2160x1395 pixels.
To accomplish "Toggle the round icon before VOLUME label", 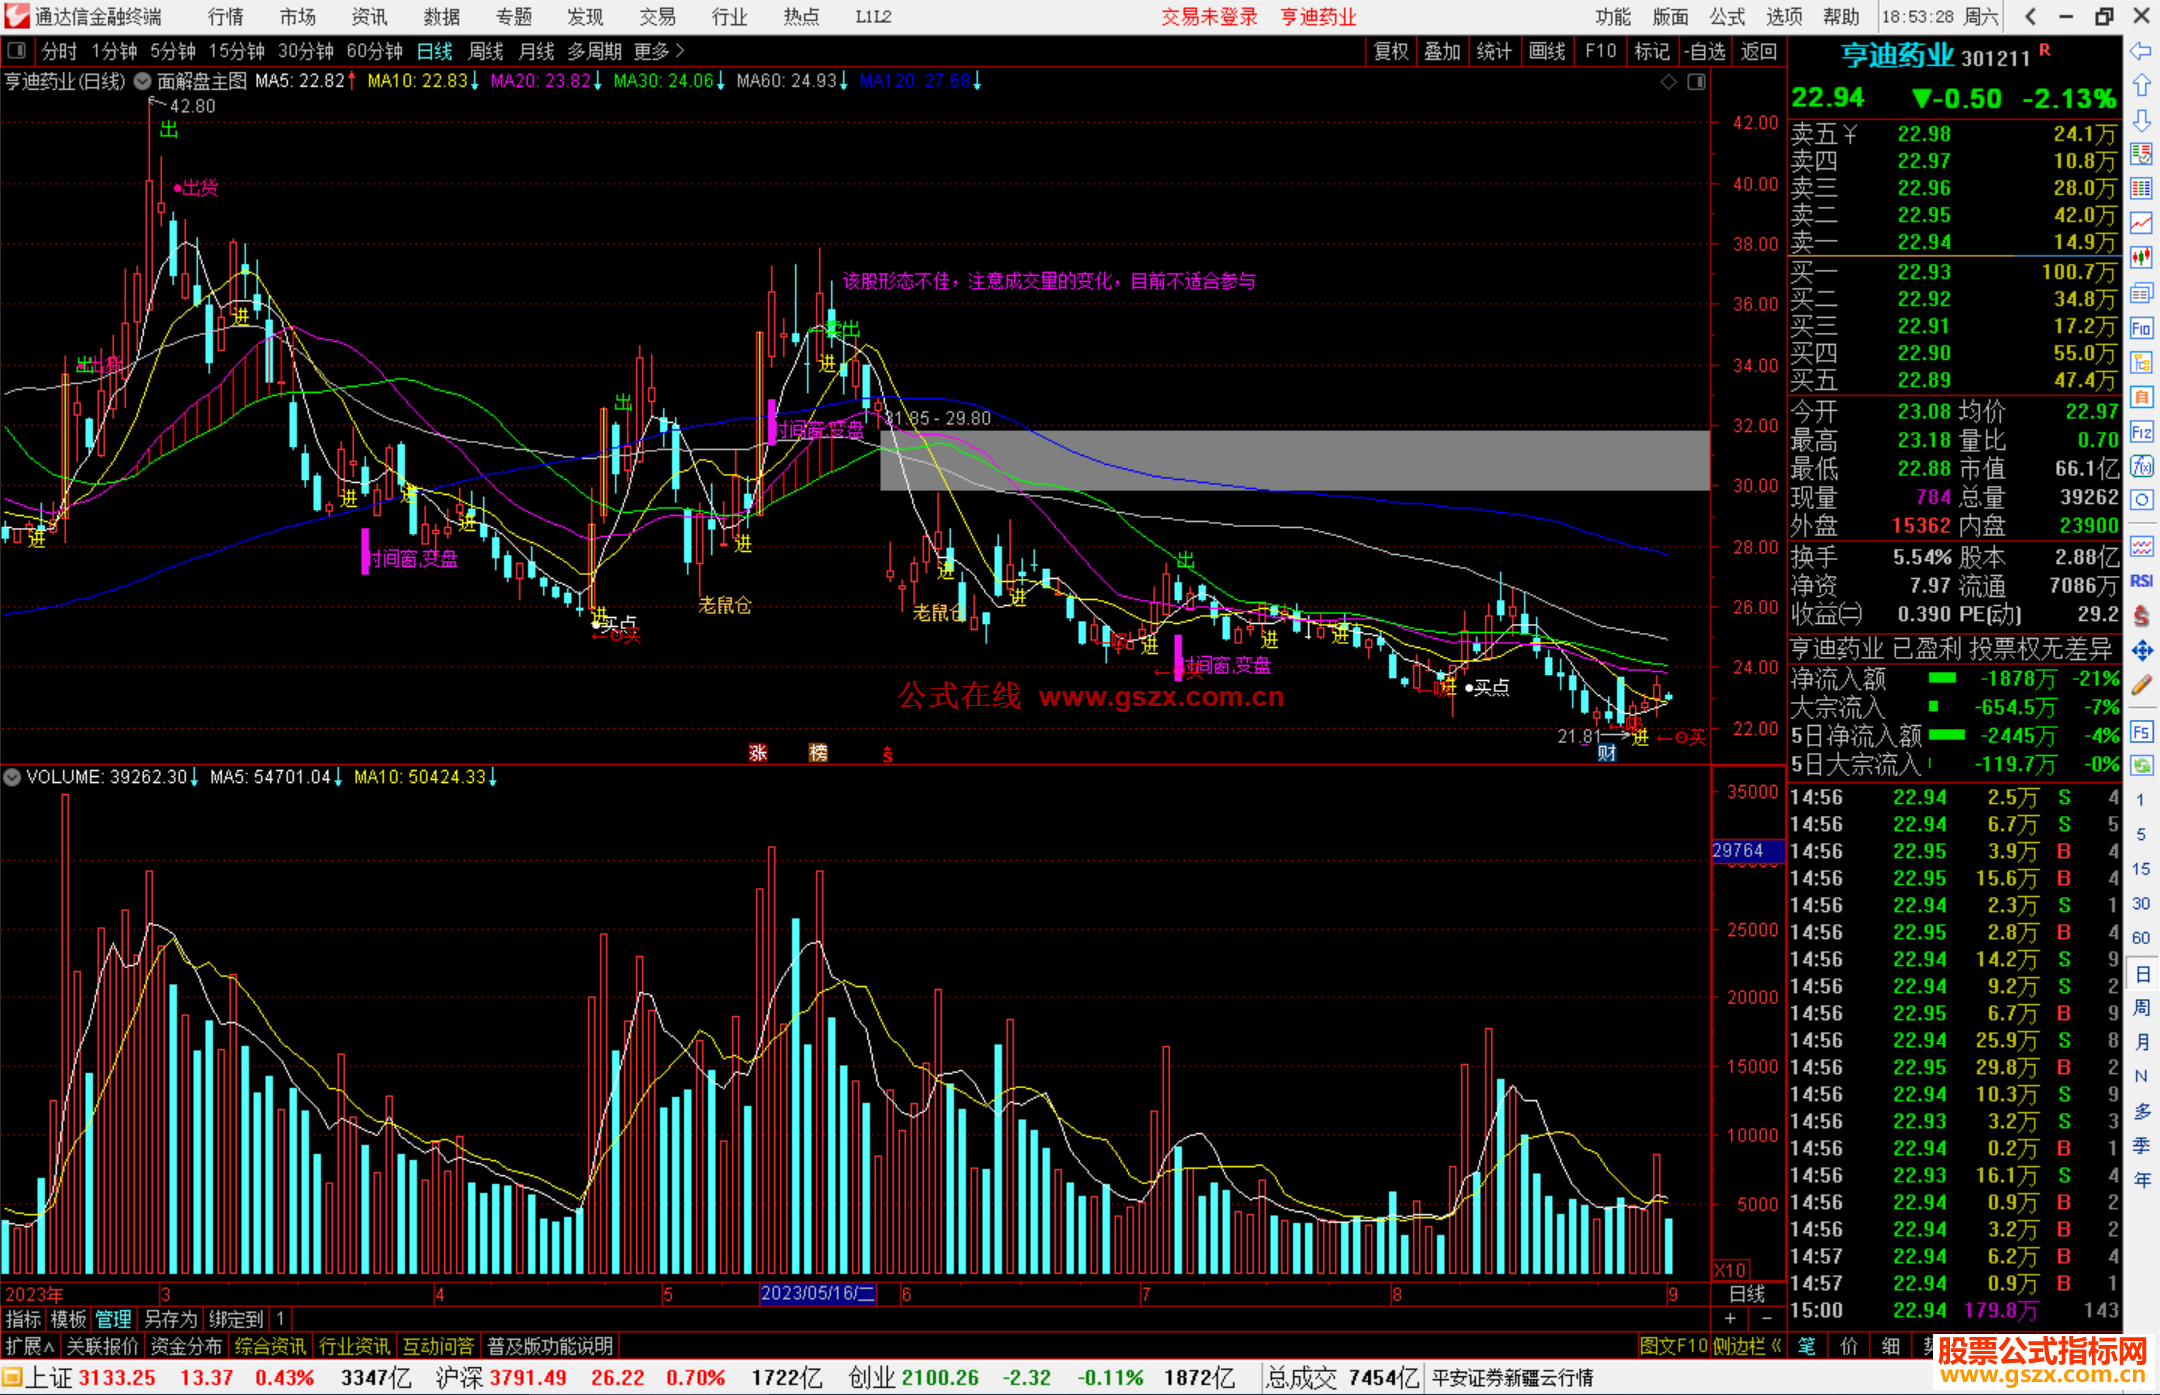I will click(x=12, y=777).
